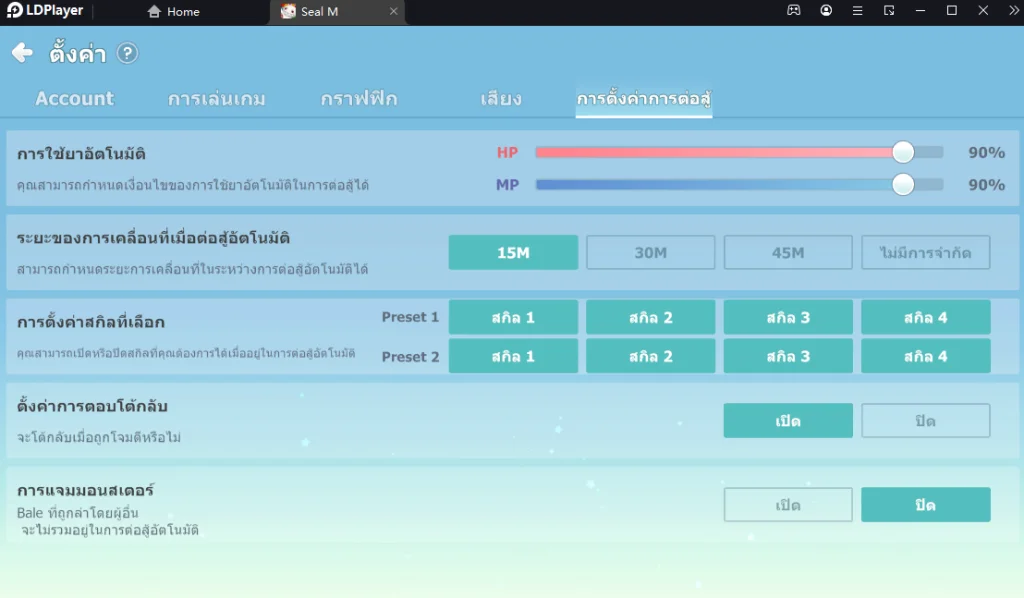Disable monster stealing with ปิด
This screenshot has width=1024, height=598.
point(925,505)
